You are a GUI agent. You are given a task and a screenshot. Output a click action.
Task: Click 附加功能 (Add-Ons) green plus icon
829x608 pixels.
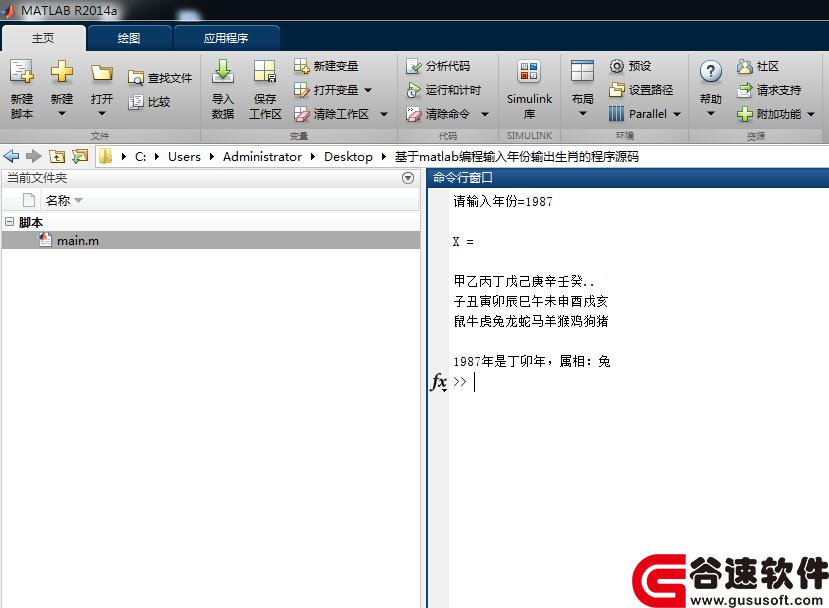coord(744,114)
